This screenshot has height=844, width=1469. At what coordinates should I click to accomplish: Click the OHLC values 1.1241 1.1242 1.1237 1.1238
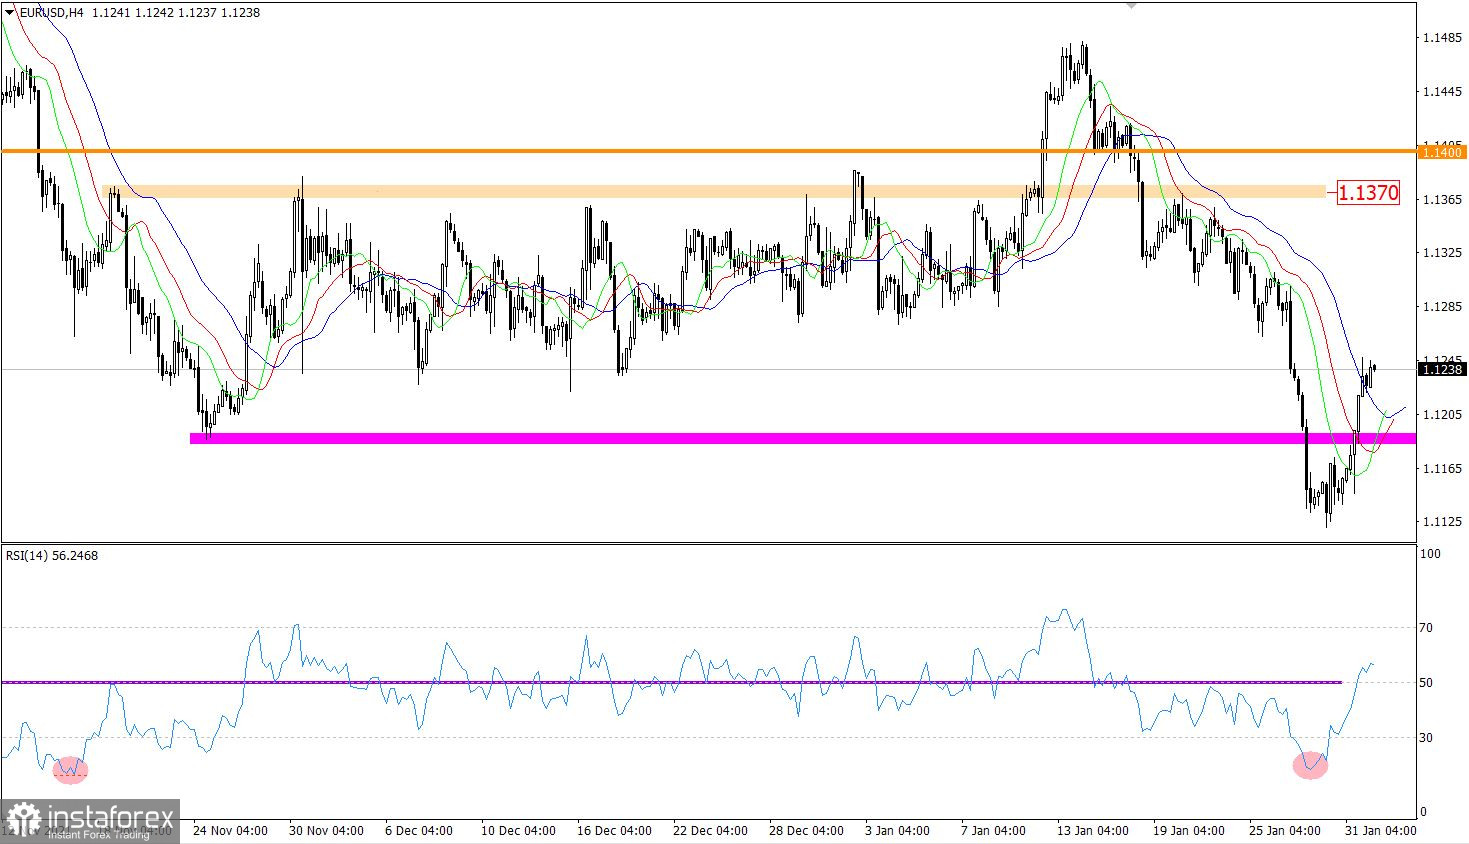pyautogui.click(x=176, y=13)
